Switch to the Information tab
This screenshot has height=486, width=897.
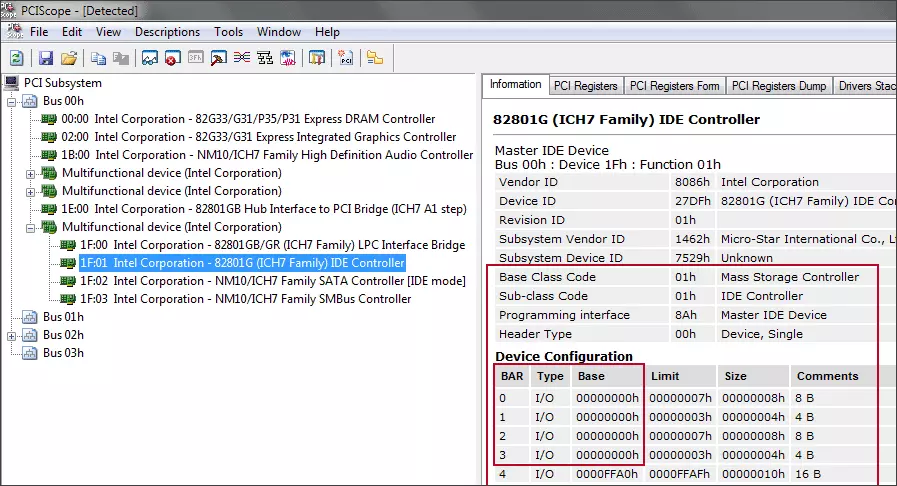[515, 84]
